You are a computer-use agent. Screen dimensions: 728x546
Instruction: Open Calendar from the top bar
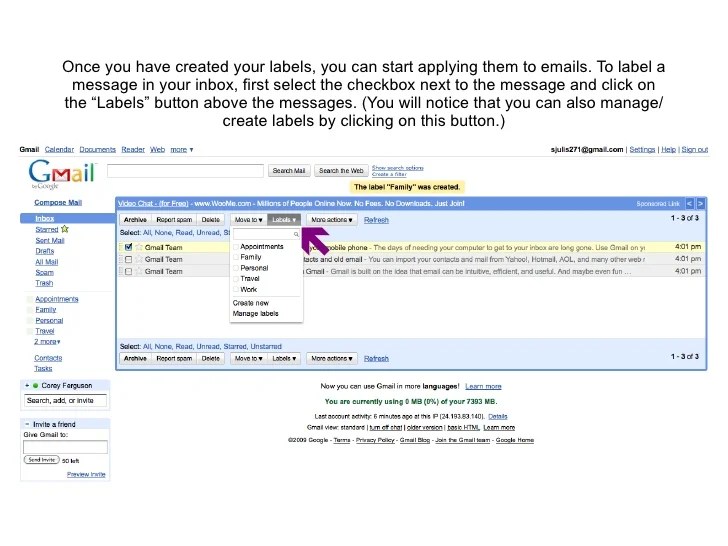59,150
